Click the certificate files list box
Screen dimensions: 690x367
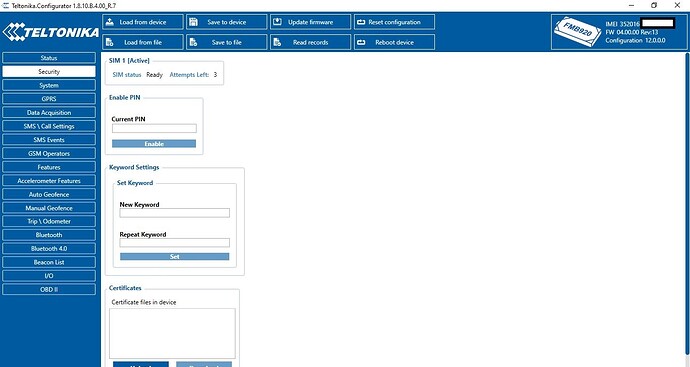pyautogui.click(x=172, y=334)
